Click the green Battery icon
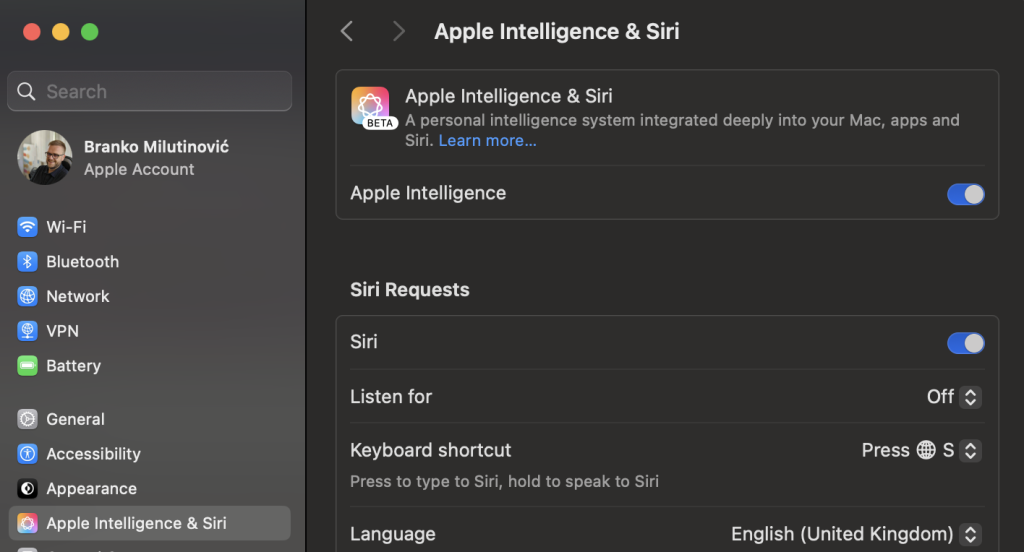The width and height of the screenshot is (1024, 552). (27, 366)
